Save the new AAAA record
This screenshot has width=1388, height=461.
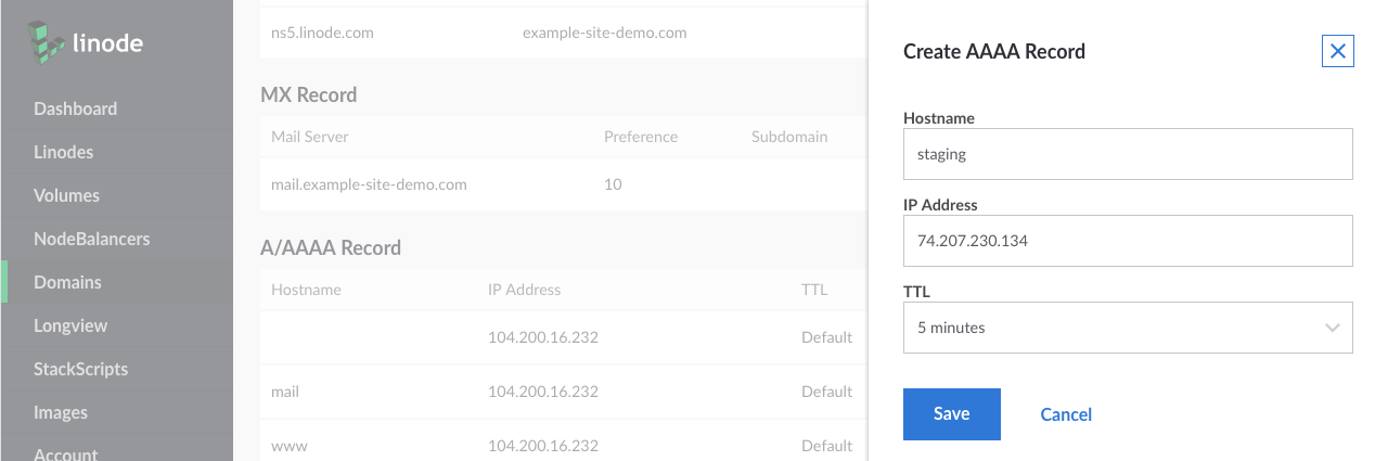pyautogui.click(x=951, y=414)
